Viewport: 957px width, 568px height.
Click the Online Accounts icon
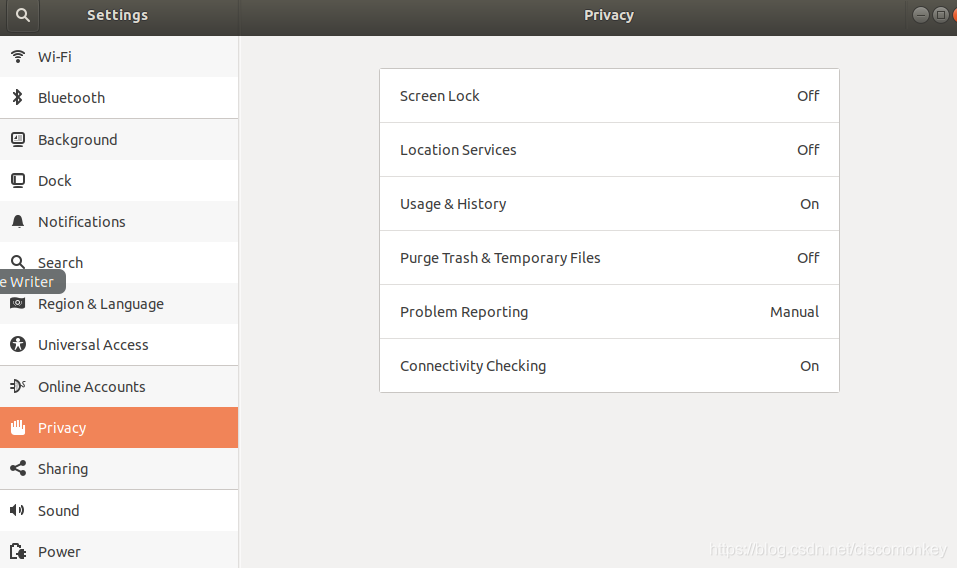(x=18, y=386)
